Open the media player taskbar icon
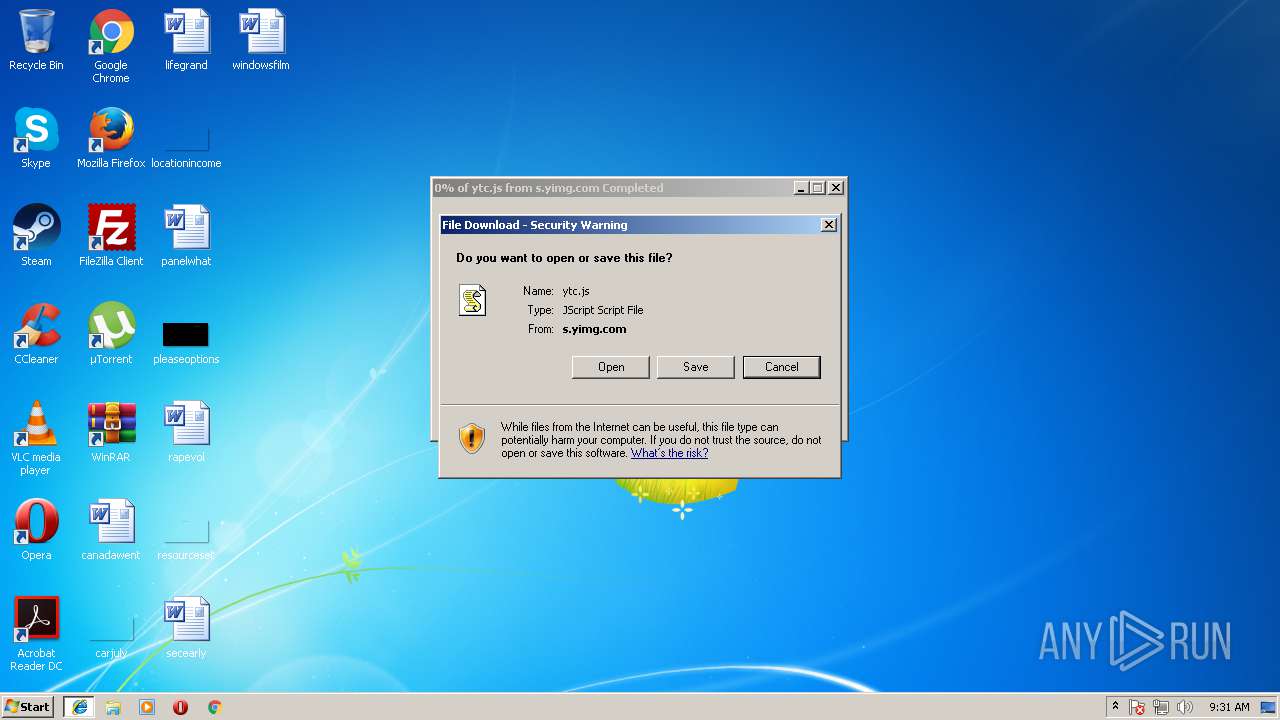Viewport: 1280px width, 720px height. tap(147, 707)
